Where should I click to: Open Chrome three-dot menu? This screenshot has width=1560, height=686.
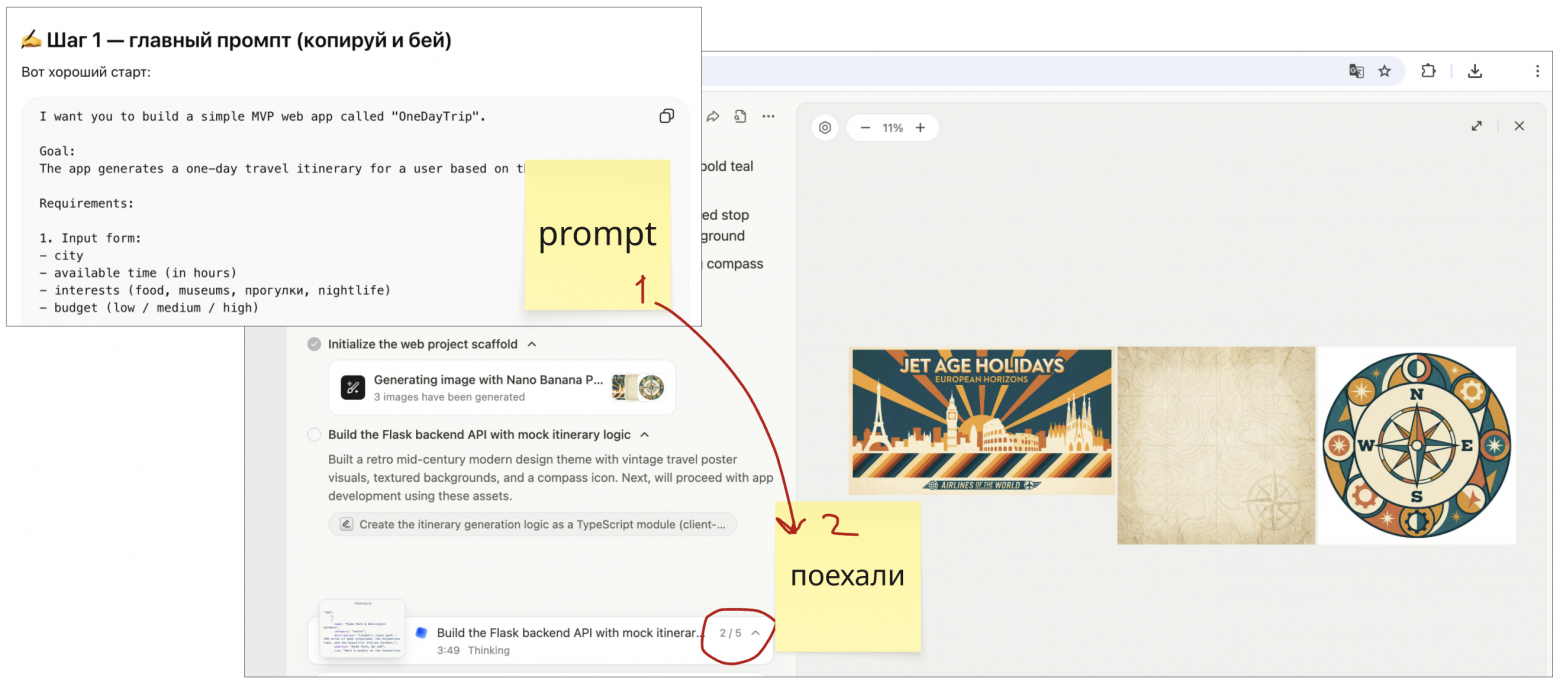(x=1537, y=71)
